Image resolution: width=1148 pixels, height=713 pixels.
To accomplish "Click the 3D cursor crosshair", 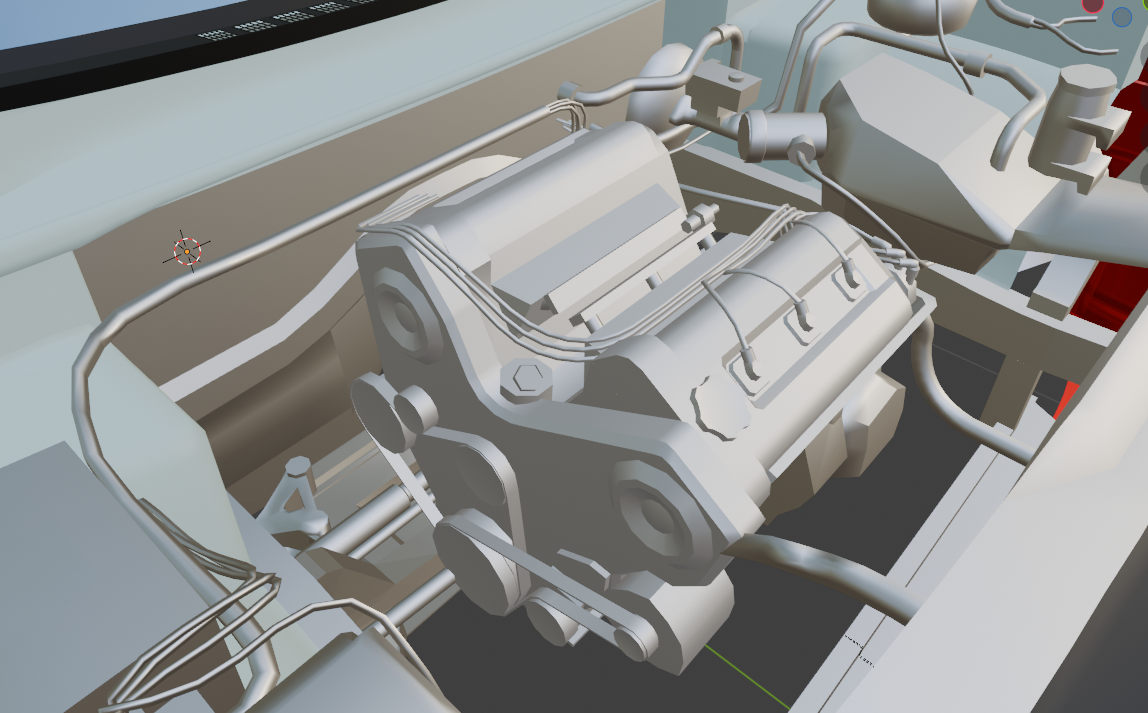I will click(187, 251).
